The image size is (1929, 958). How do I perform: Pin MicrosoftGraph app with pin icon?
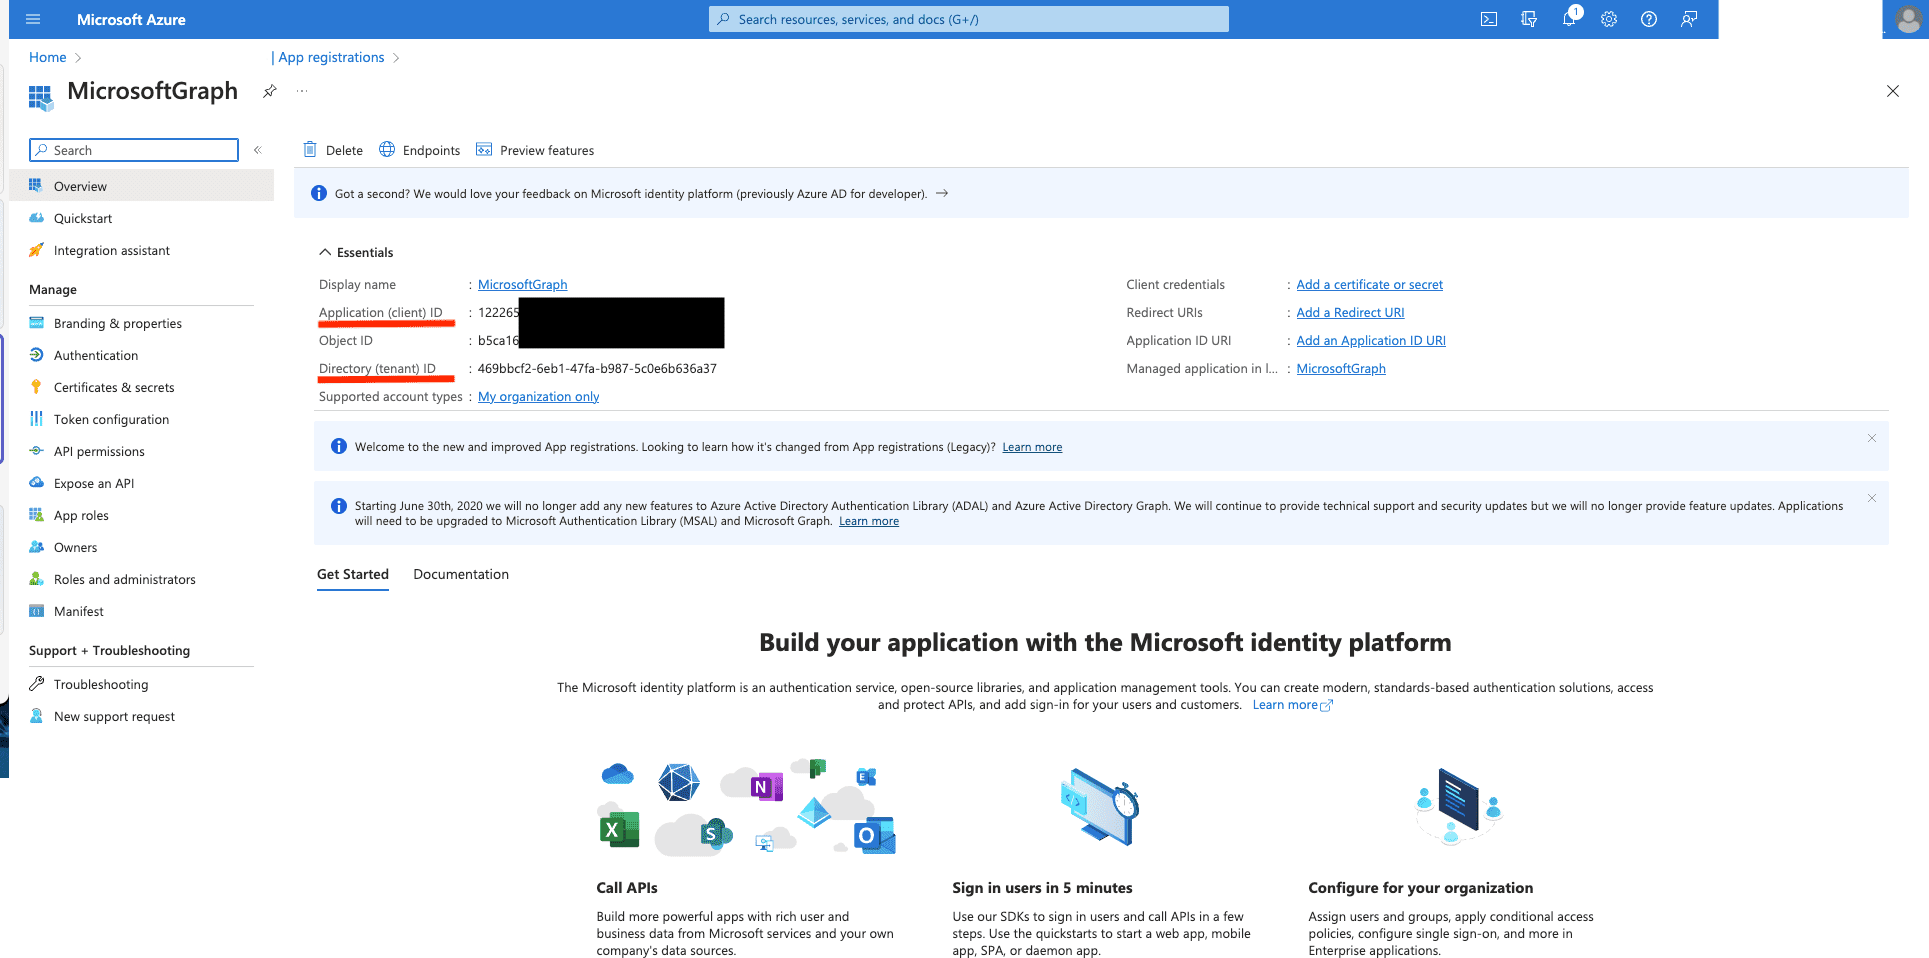pos(269,91)
